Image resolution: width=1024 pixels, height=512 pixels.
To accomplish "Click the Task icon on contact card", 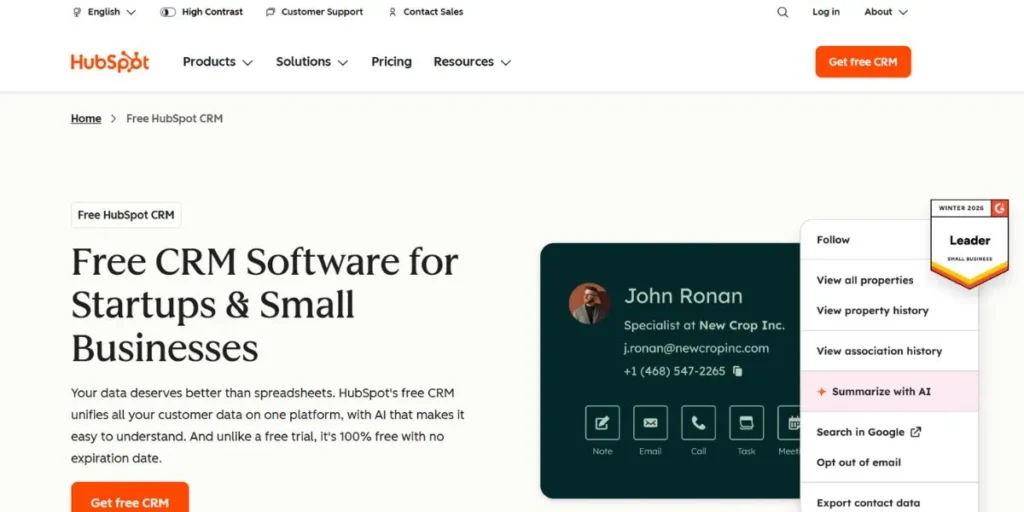I will (746, 423).
